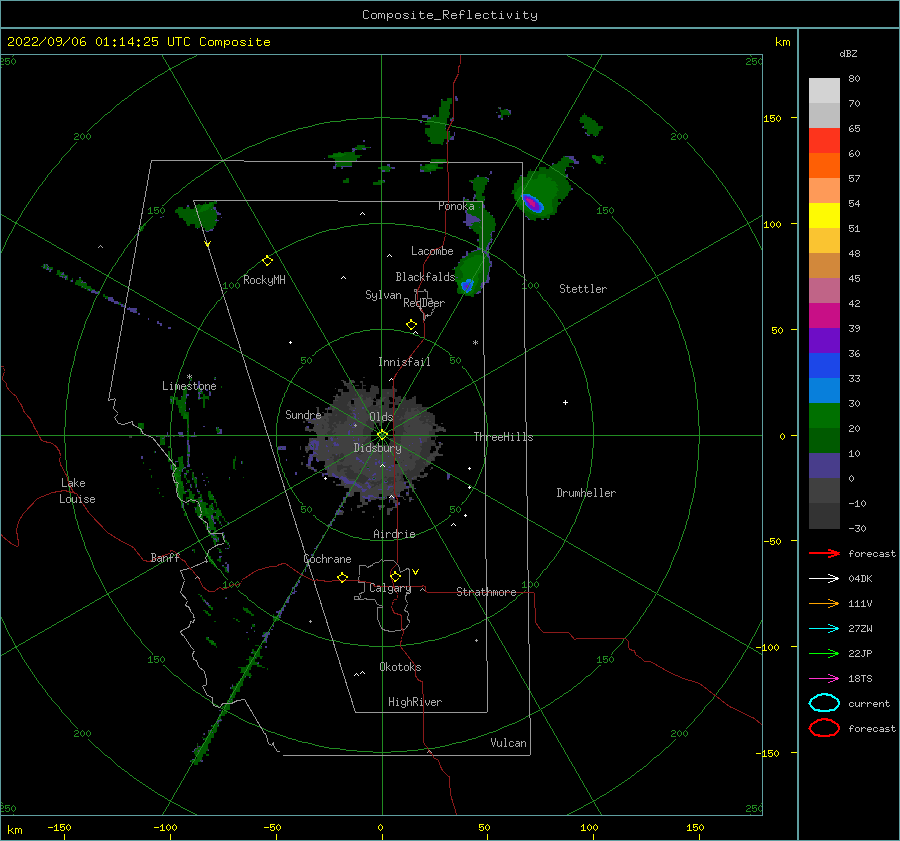This screenshot has height=841, width=900.
Task: Click the Sundre label
Action: point(303,414)
